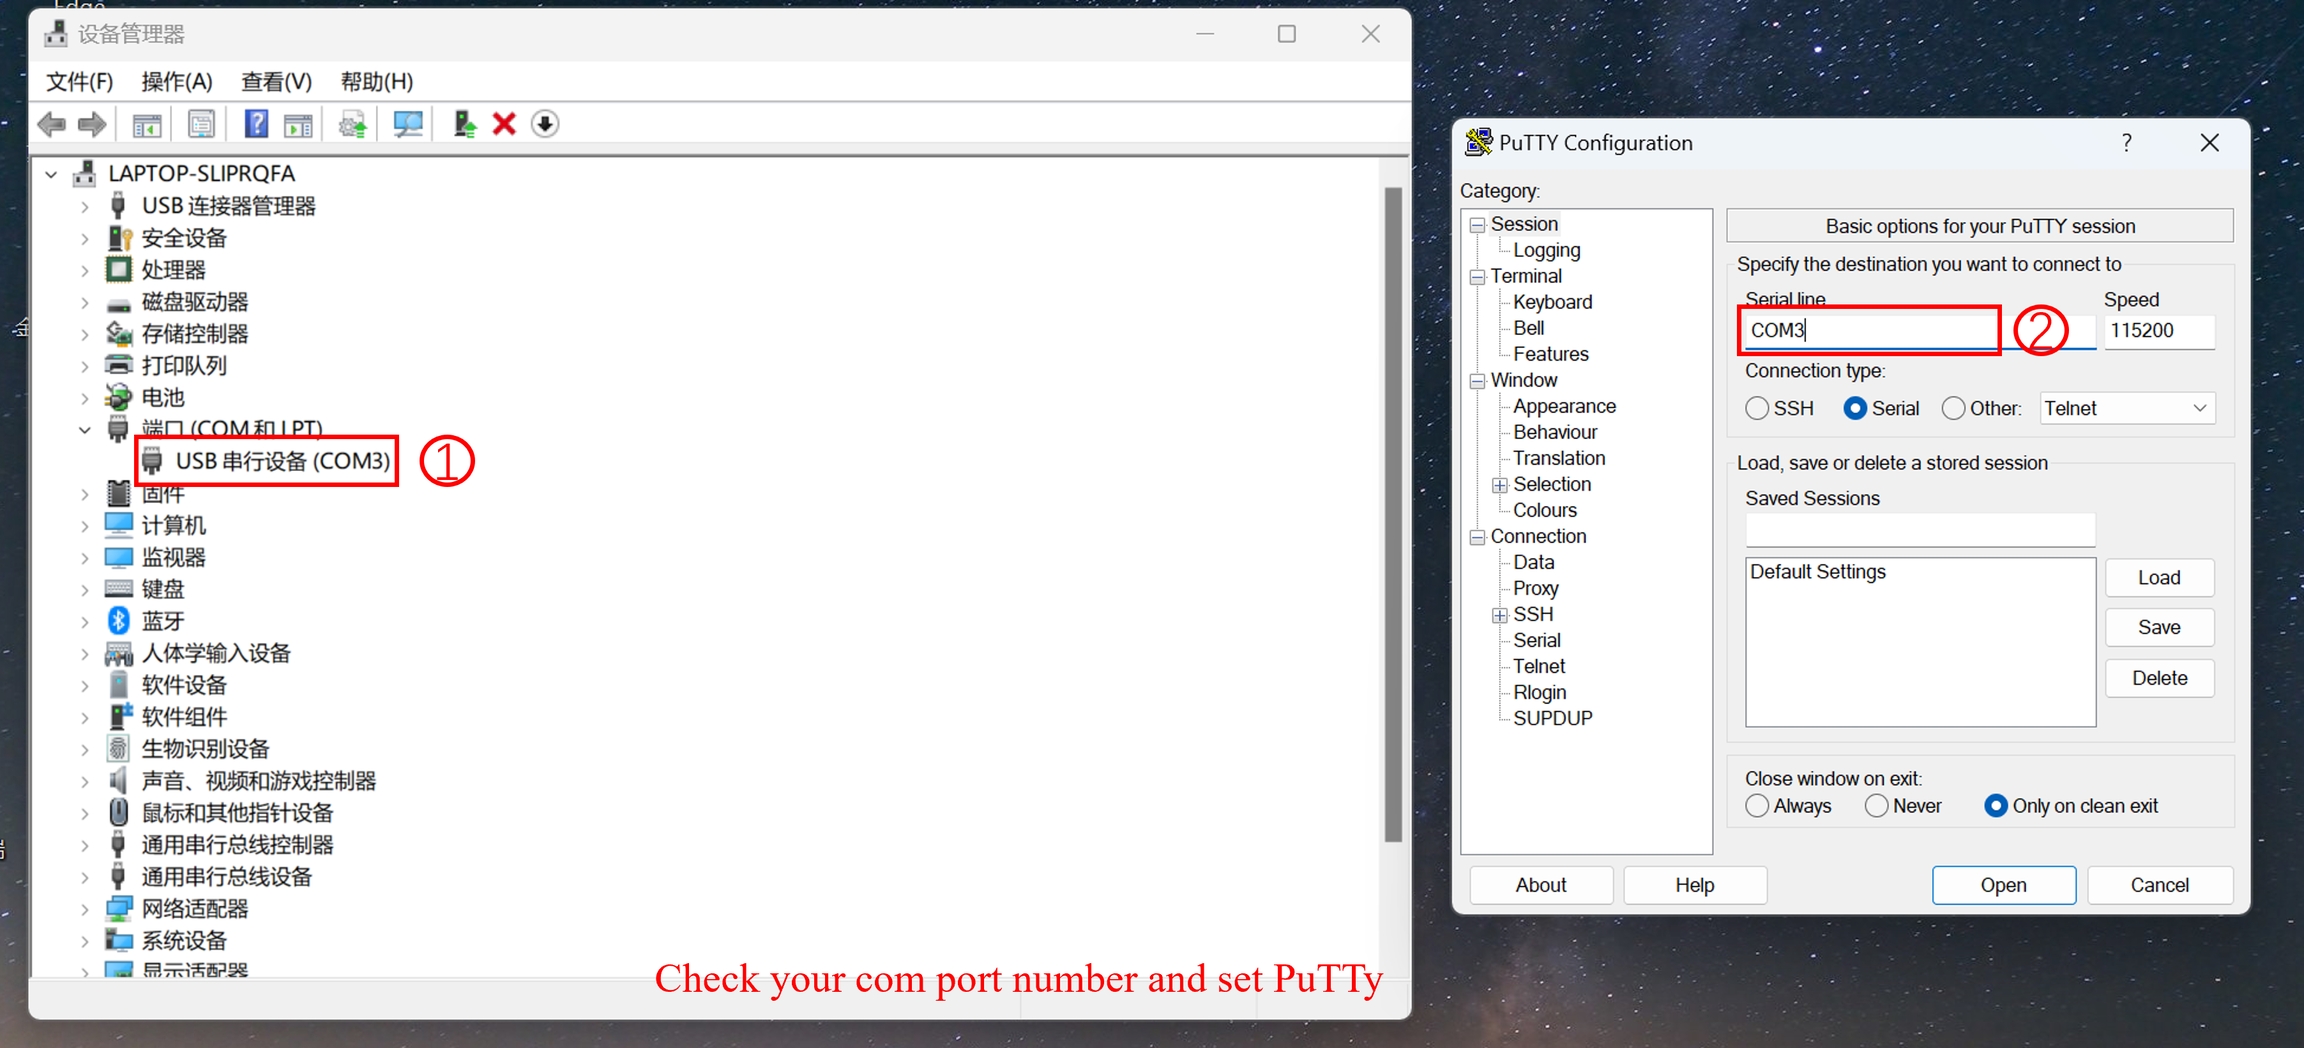Screen dimensions: 2304x1048
Task: Collapse the Connection category in PuTTY tree
Action: coord(1477,537)
